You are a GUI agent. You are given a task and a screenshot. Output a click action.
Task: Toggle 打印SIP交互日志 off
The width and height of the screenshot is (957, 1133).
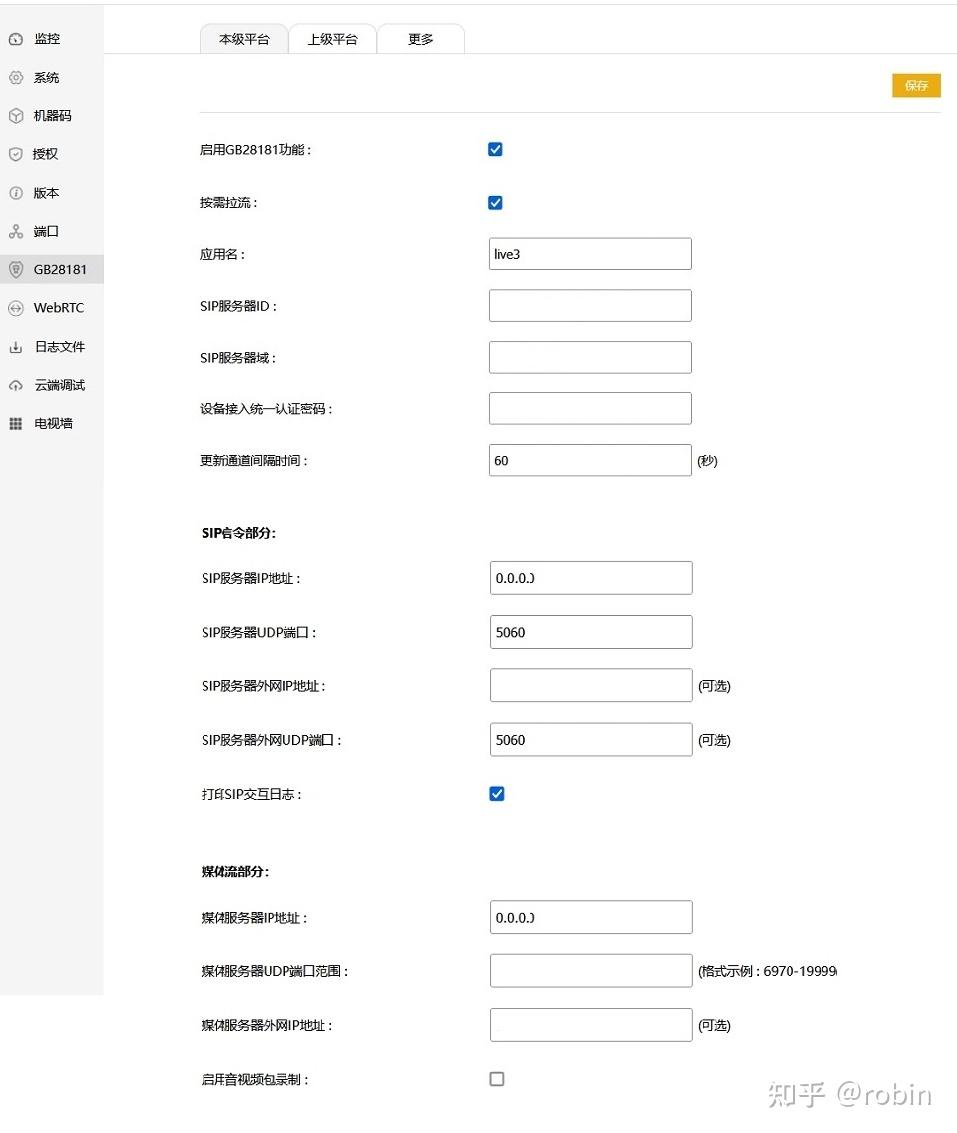click(x=496, y=793)
